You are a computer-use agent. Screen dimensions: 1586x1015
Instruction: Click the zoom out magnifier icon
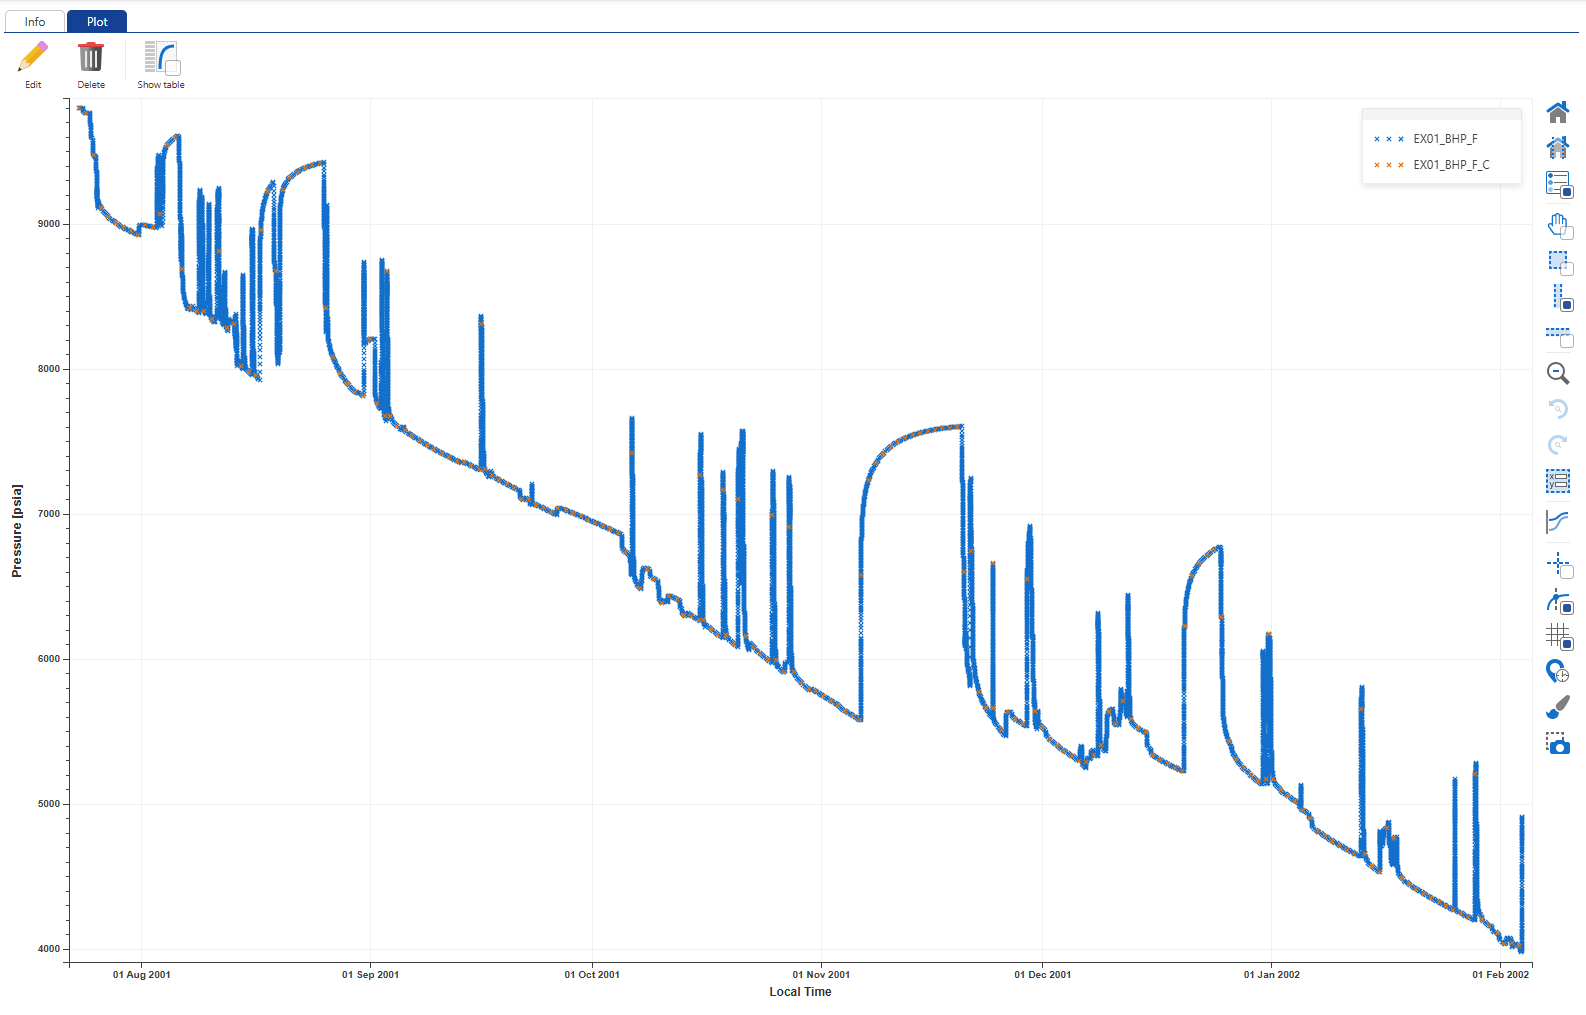coord(1558,373)
